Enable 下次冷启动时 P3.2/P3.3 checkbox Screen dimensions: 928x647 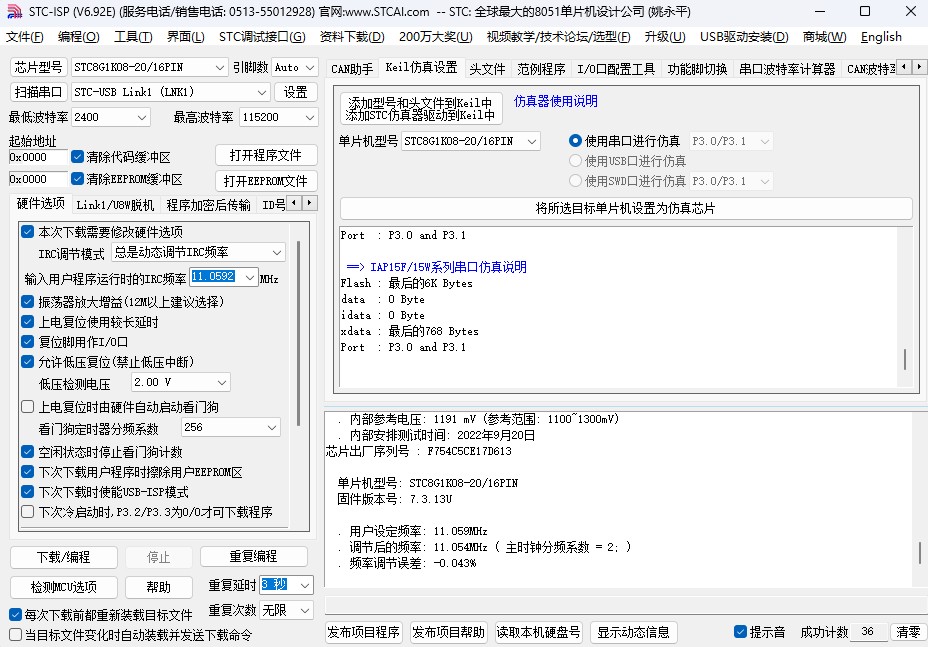[x=27, y=512]
